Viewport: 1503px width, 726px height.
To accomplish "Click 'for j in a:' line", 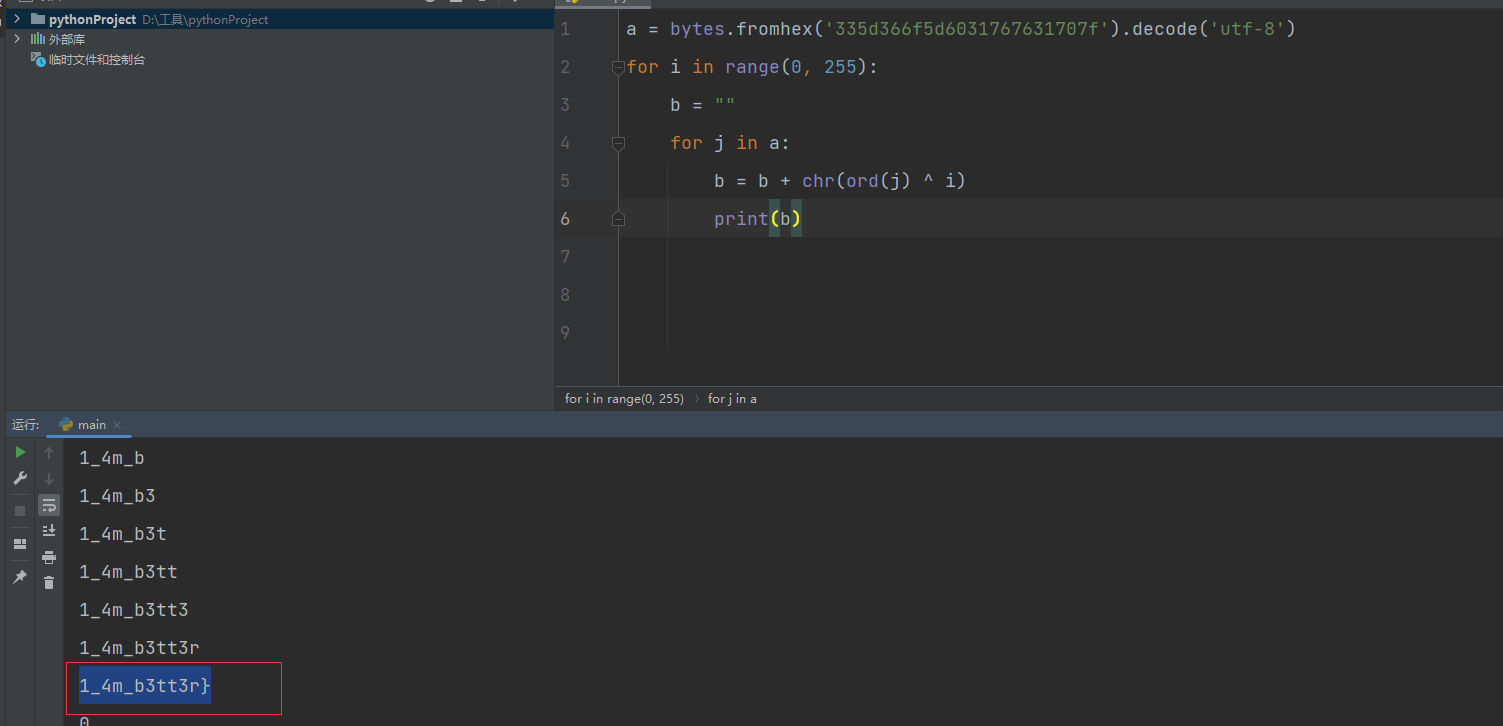I will pos(730,143).
